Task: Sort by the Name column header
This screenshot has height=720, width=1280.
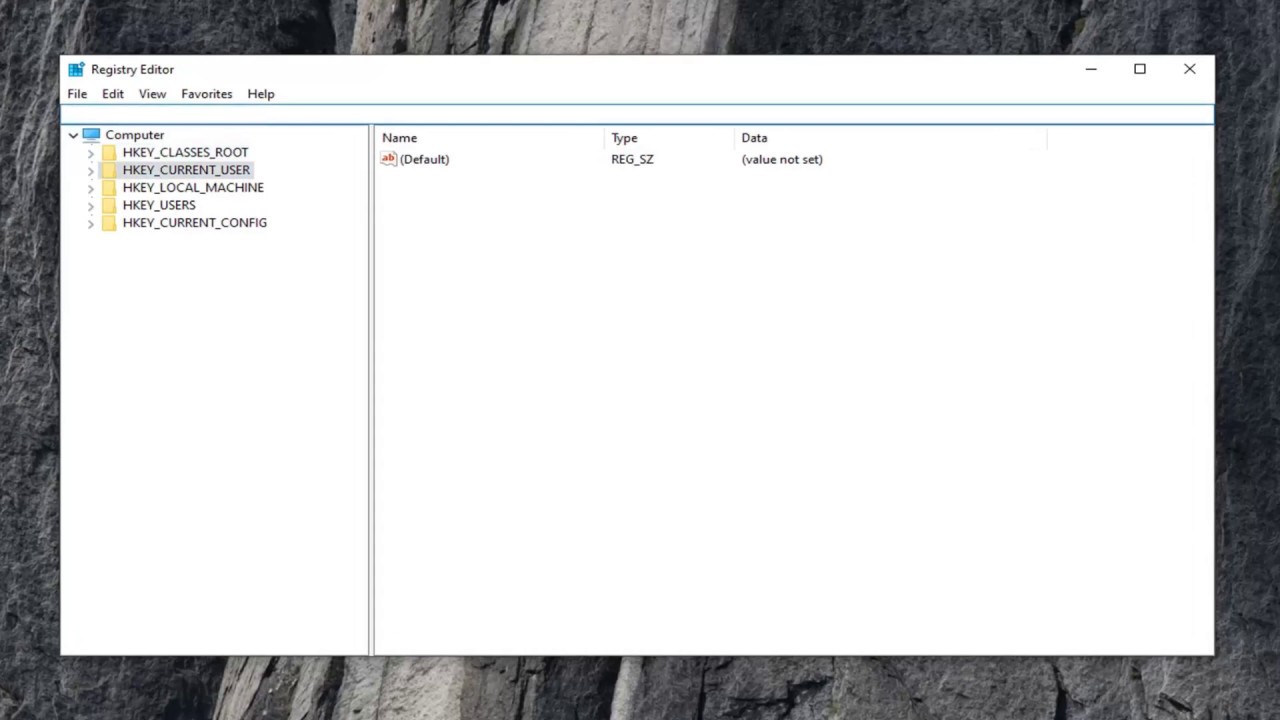Action: tap(490, 138)
